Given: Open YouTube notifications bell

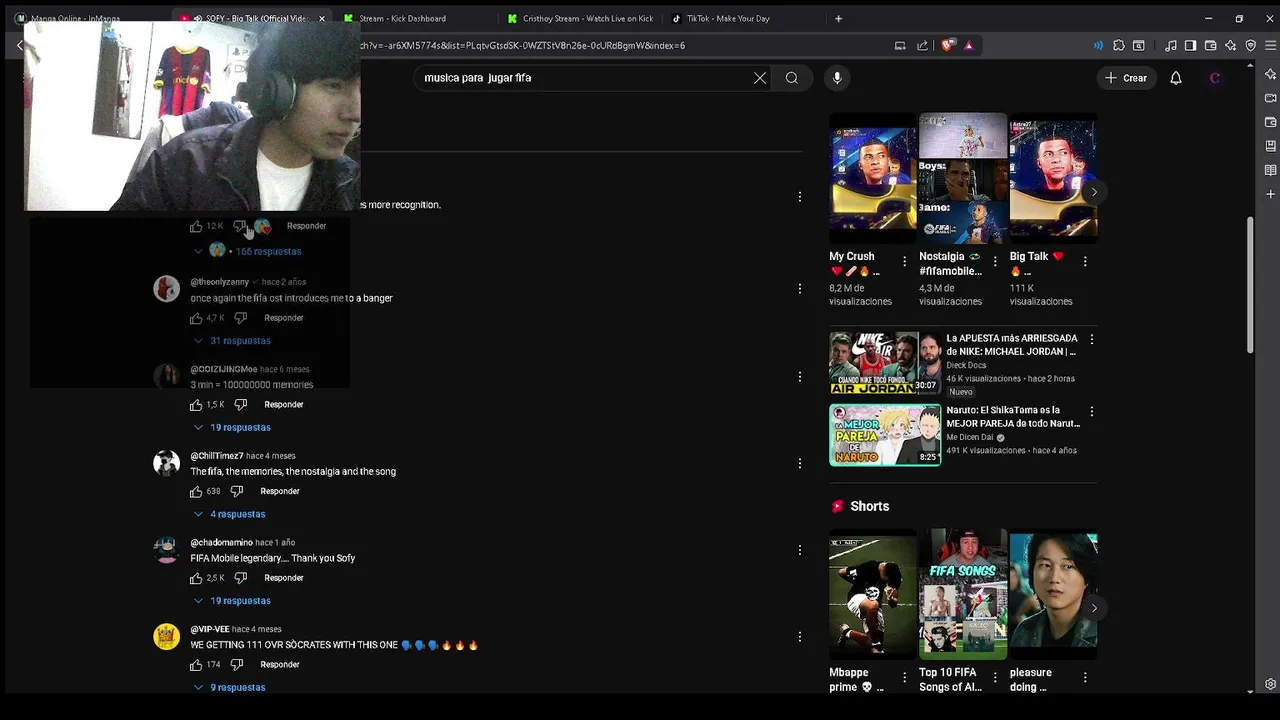Looking at the screenshot, I should pos(1176,78).
